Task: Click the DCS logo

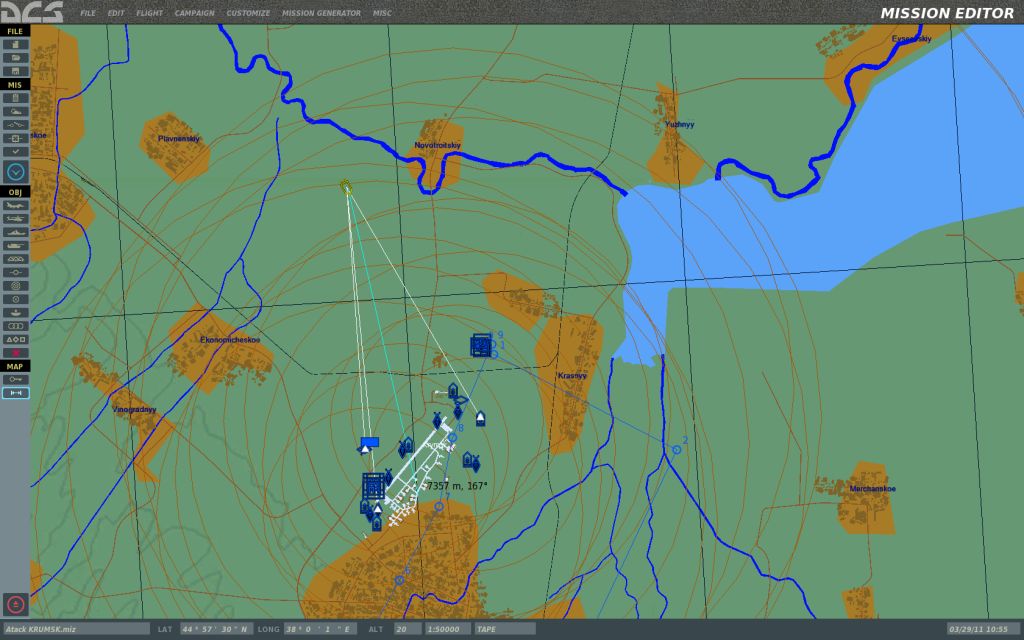Action: click(x=31, y=12)
